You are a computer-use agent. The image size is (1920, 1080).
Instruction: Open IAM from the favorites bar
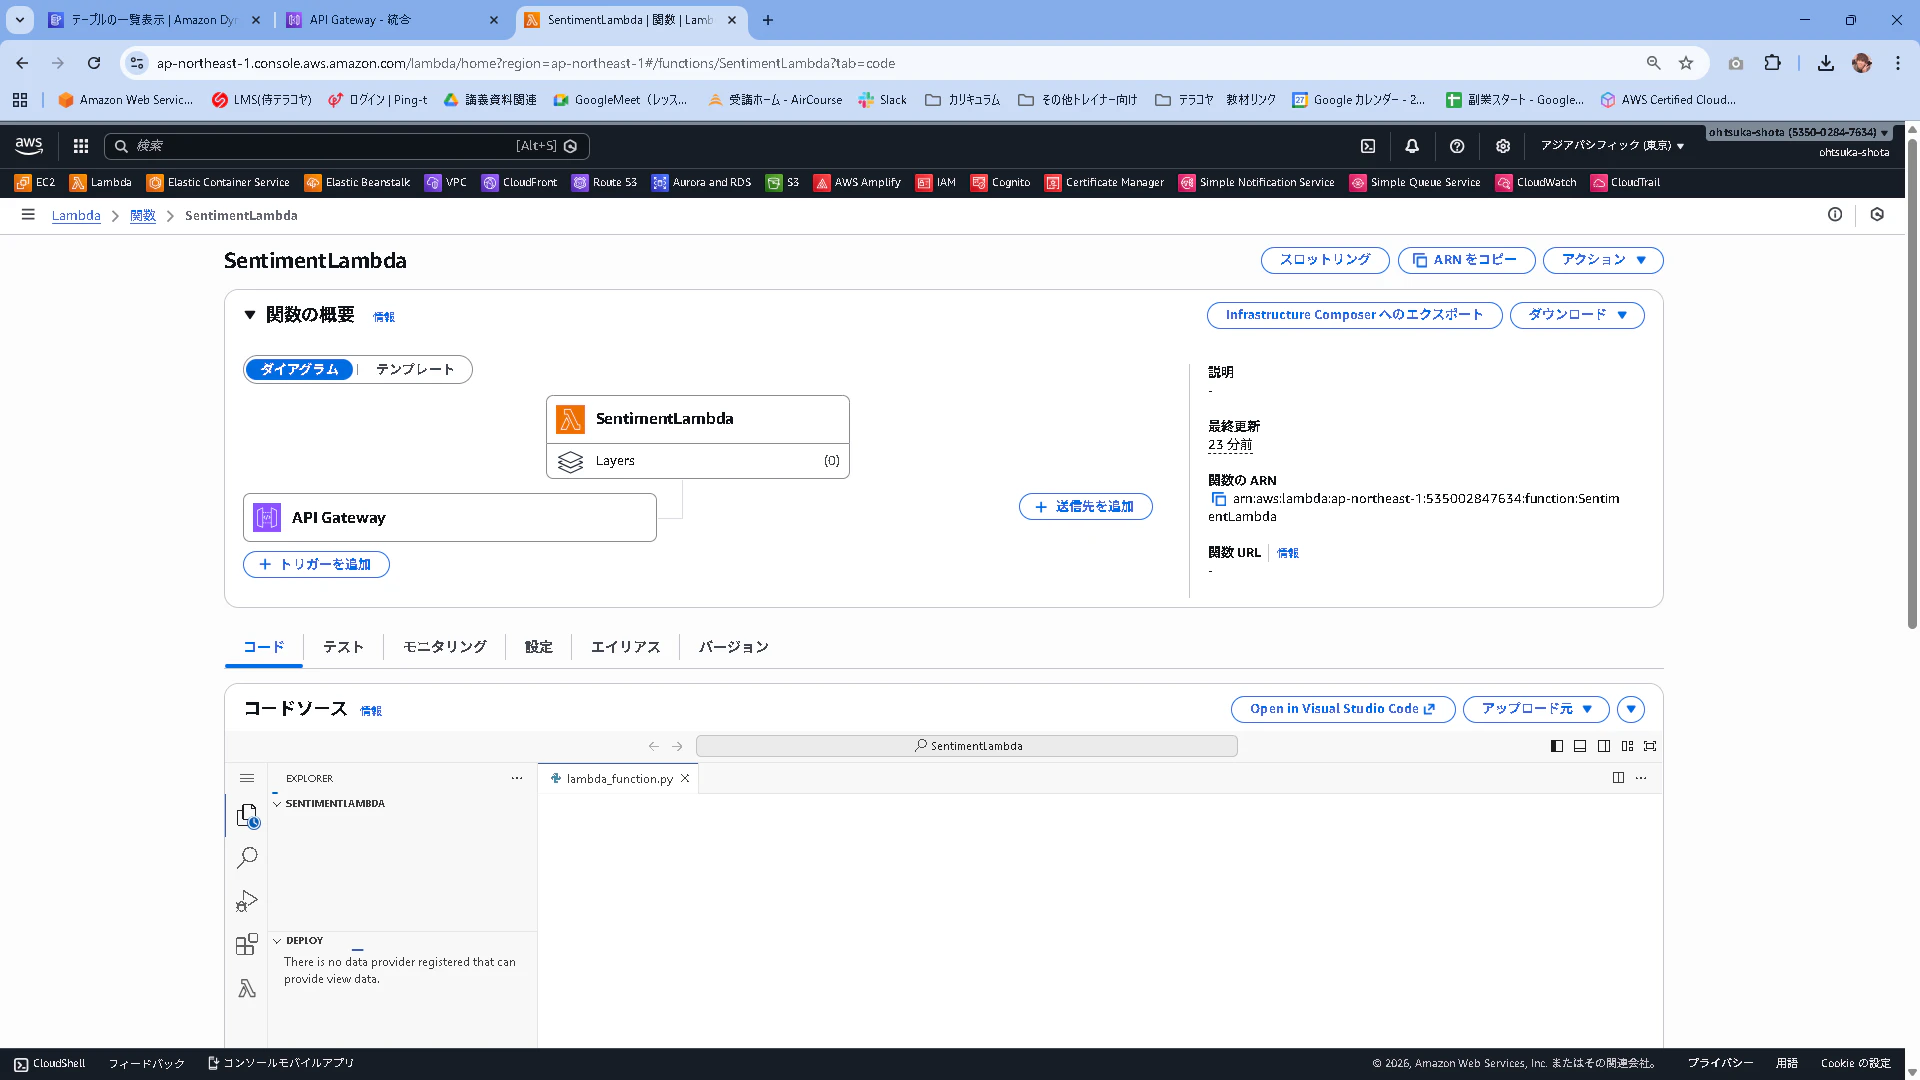[936, 183]
